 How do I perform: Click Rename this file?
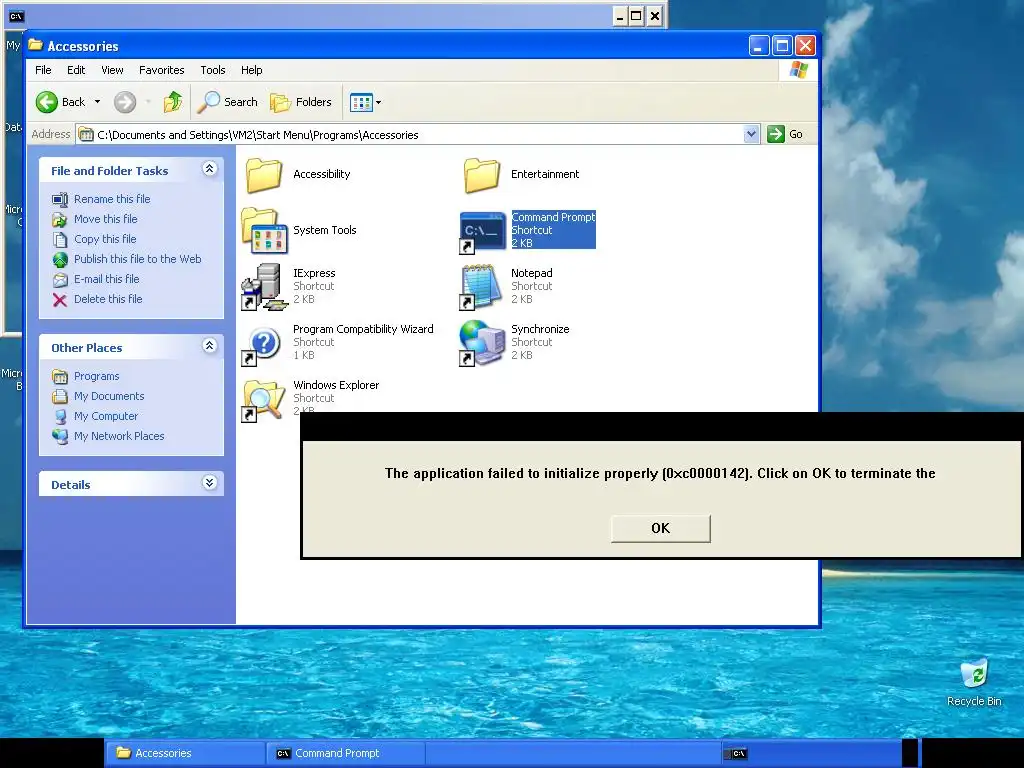click(x=112, y=199)
